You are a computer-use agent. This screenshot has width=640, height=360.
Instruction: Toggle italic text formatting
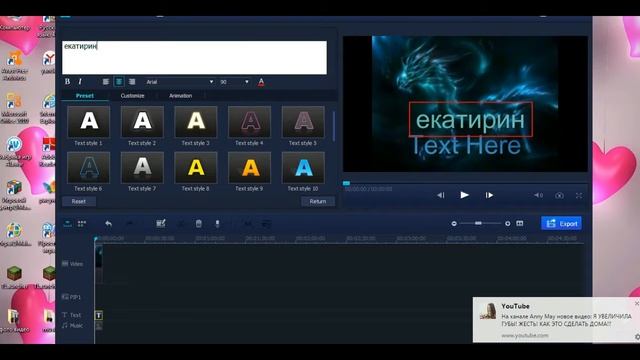(x=80, y=82)
